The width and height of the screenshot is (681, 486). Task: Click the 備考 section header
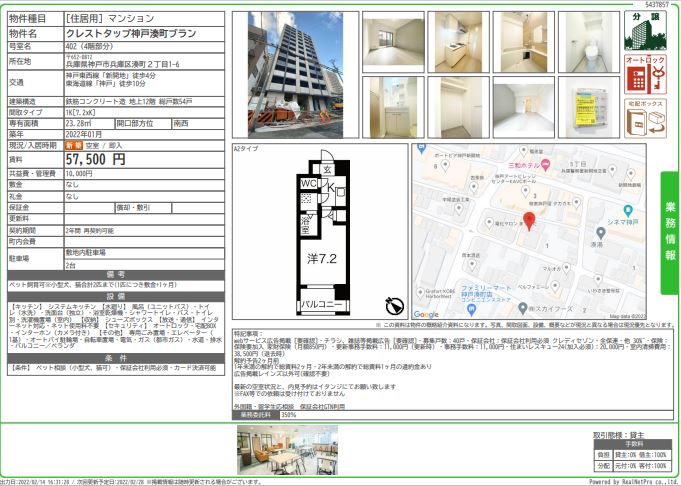116,274
